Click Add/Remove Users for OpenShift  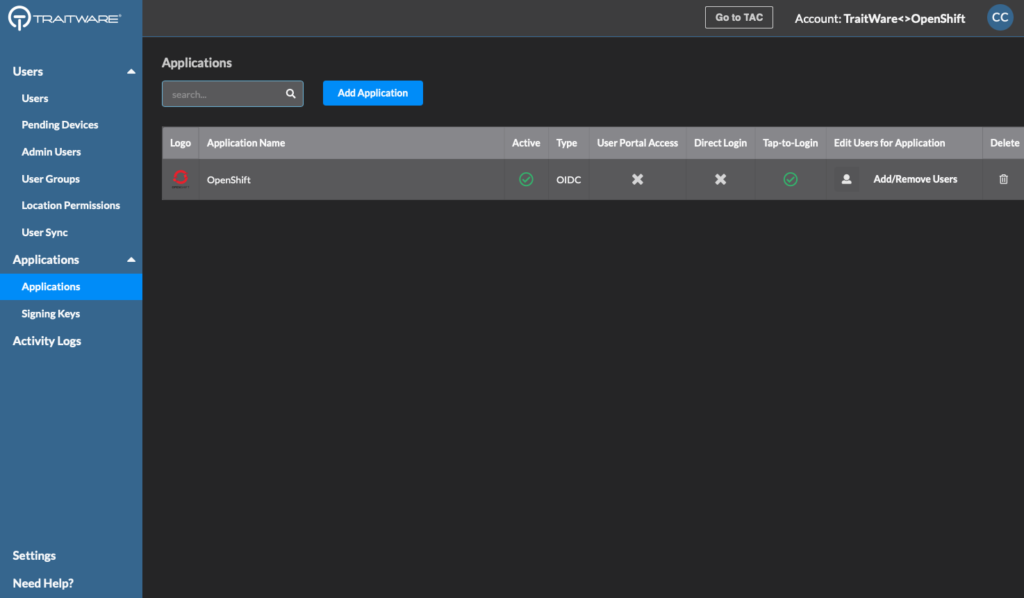point(915,179)
